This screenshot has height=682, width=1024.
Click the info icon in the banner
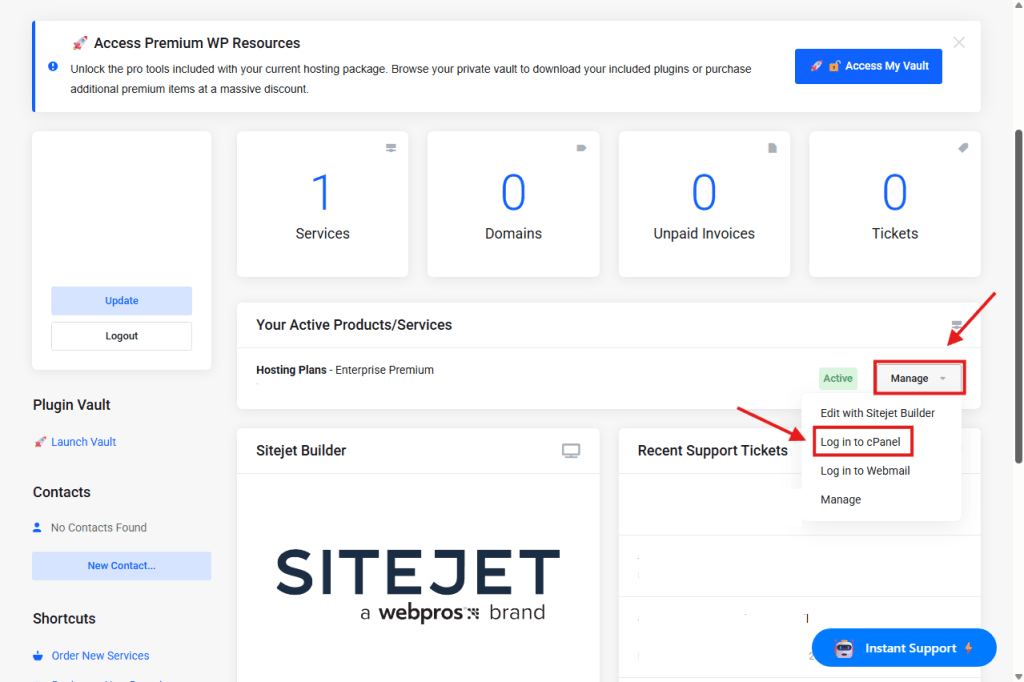point(53,66)
